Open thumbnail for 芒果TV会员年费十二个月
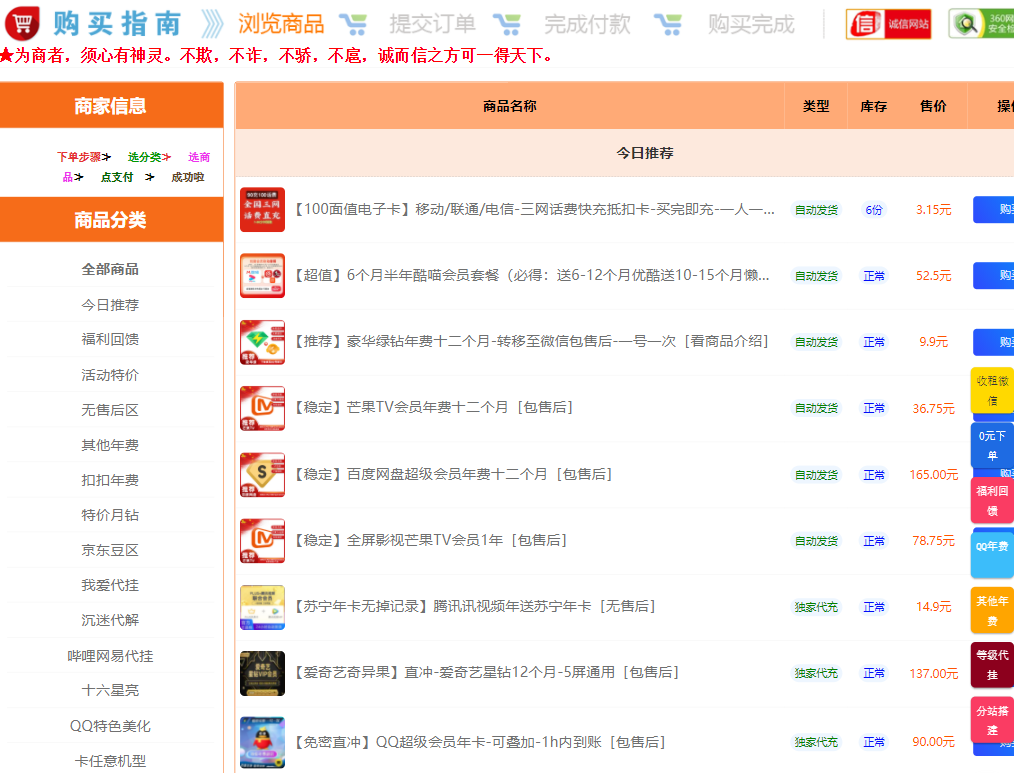This screenshot has width=1014, height=773. [x=263, y=408]
